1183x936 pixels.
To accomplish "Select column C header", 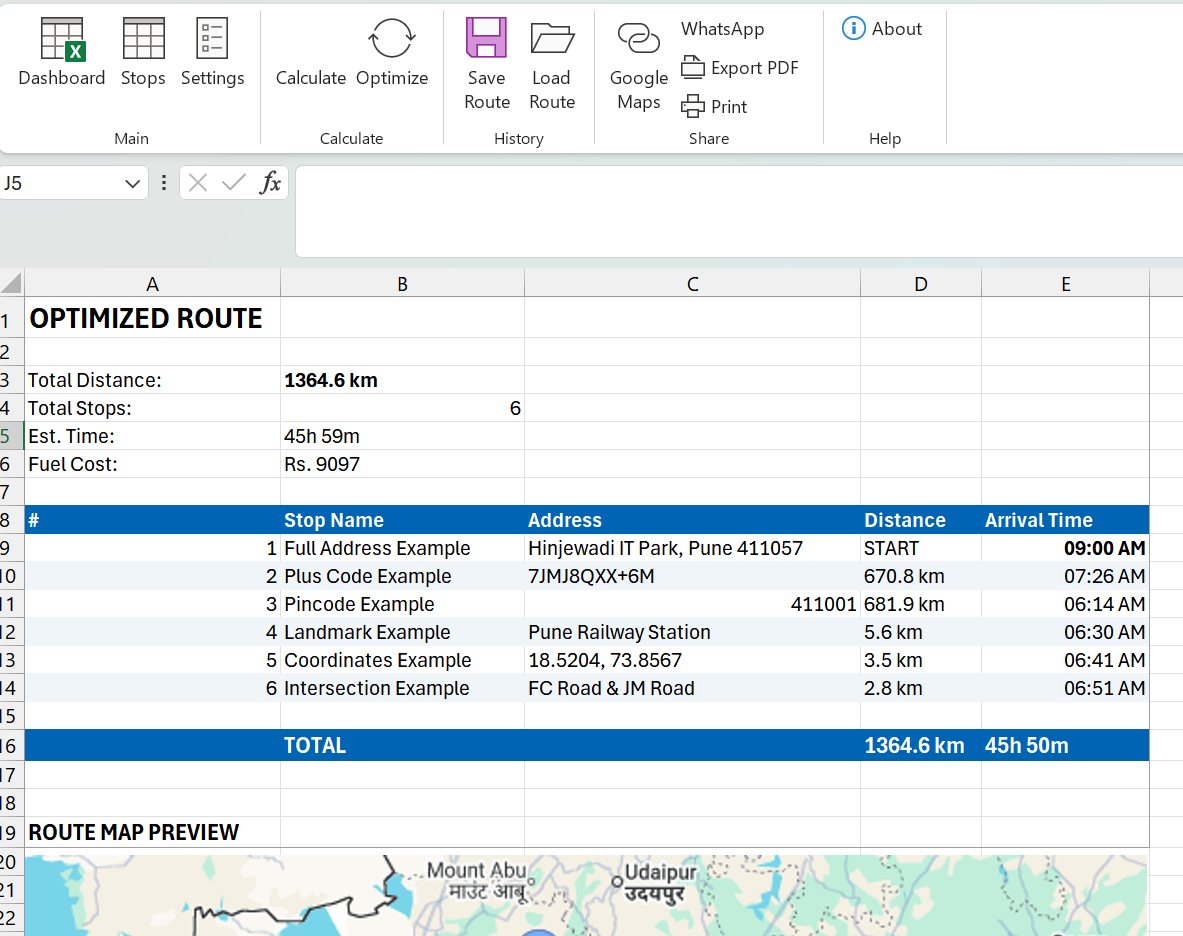I will click(692, 285).
